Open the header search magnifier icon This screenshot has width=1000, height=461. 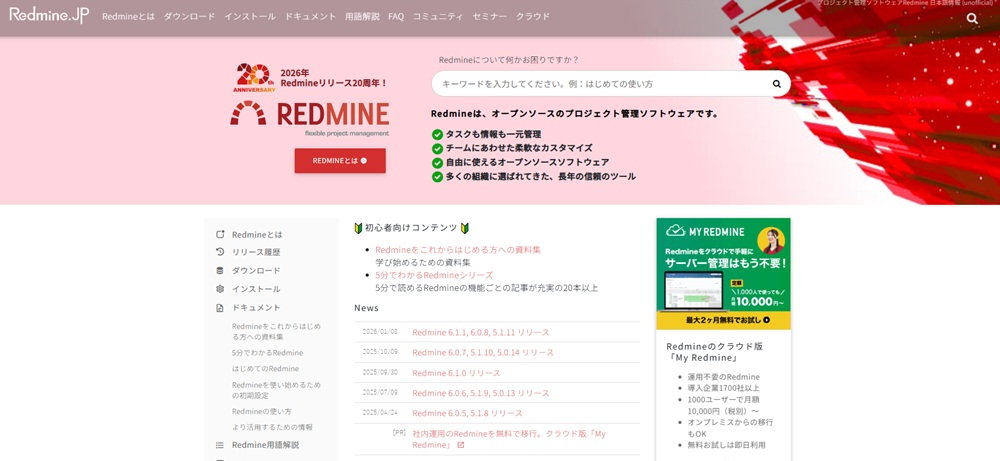pos(972,18)
